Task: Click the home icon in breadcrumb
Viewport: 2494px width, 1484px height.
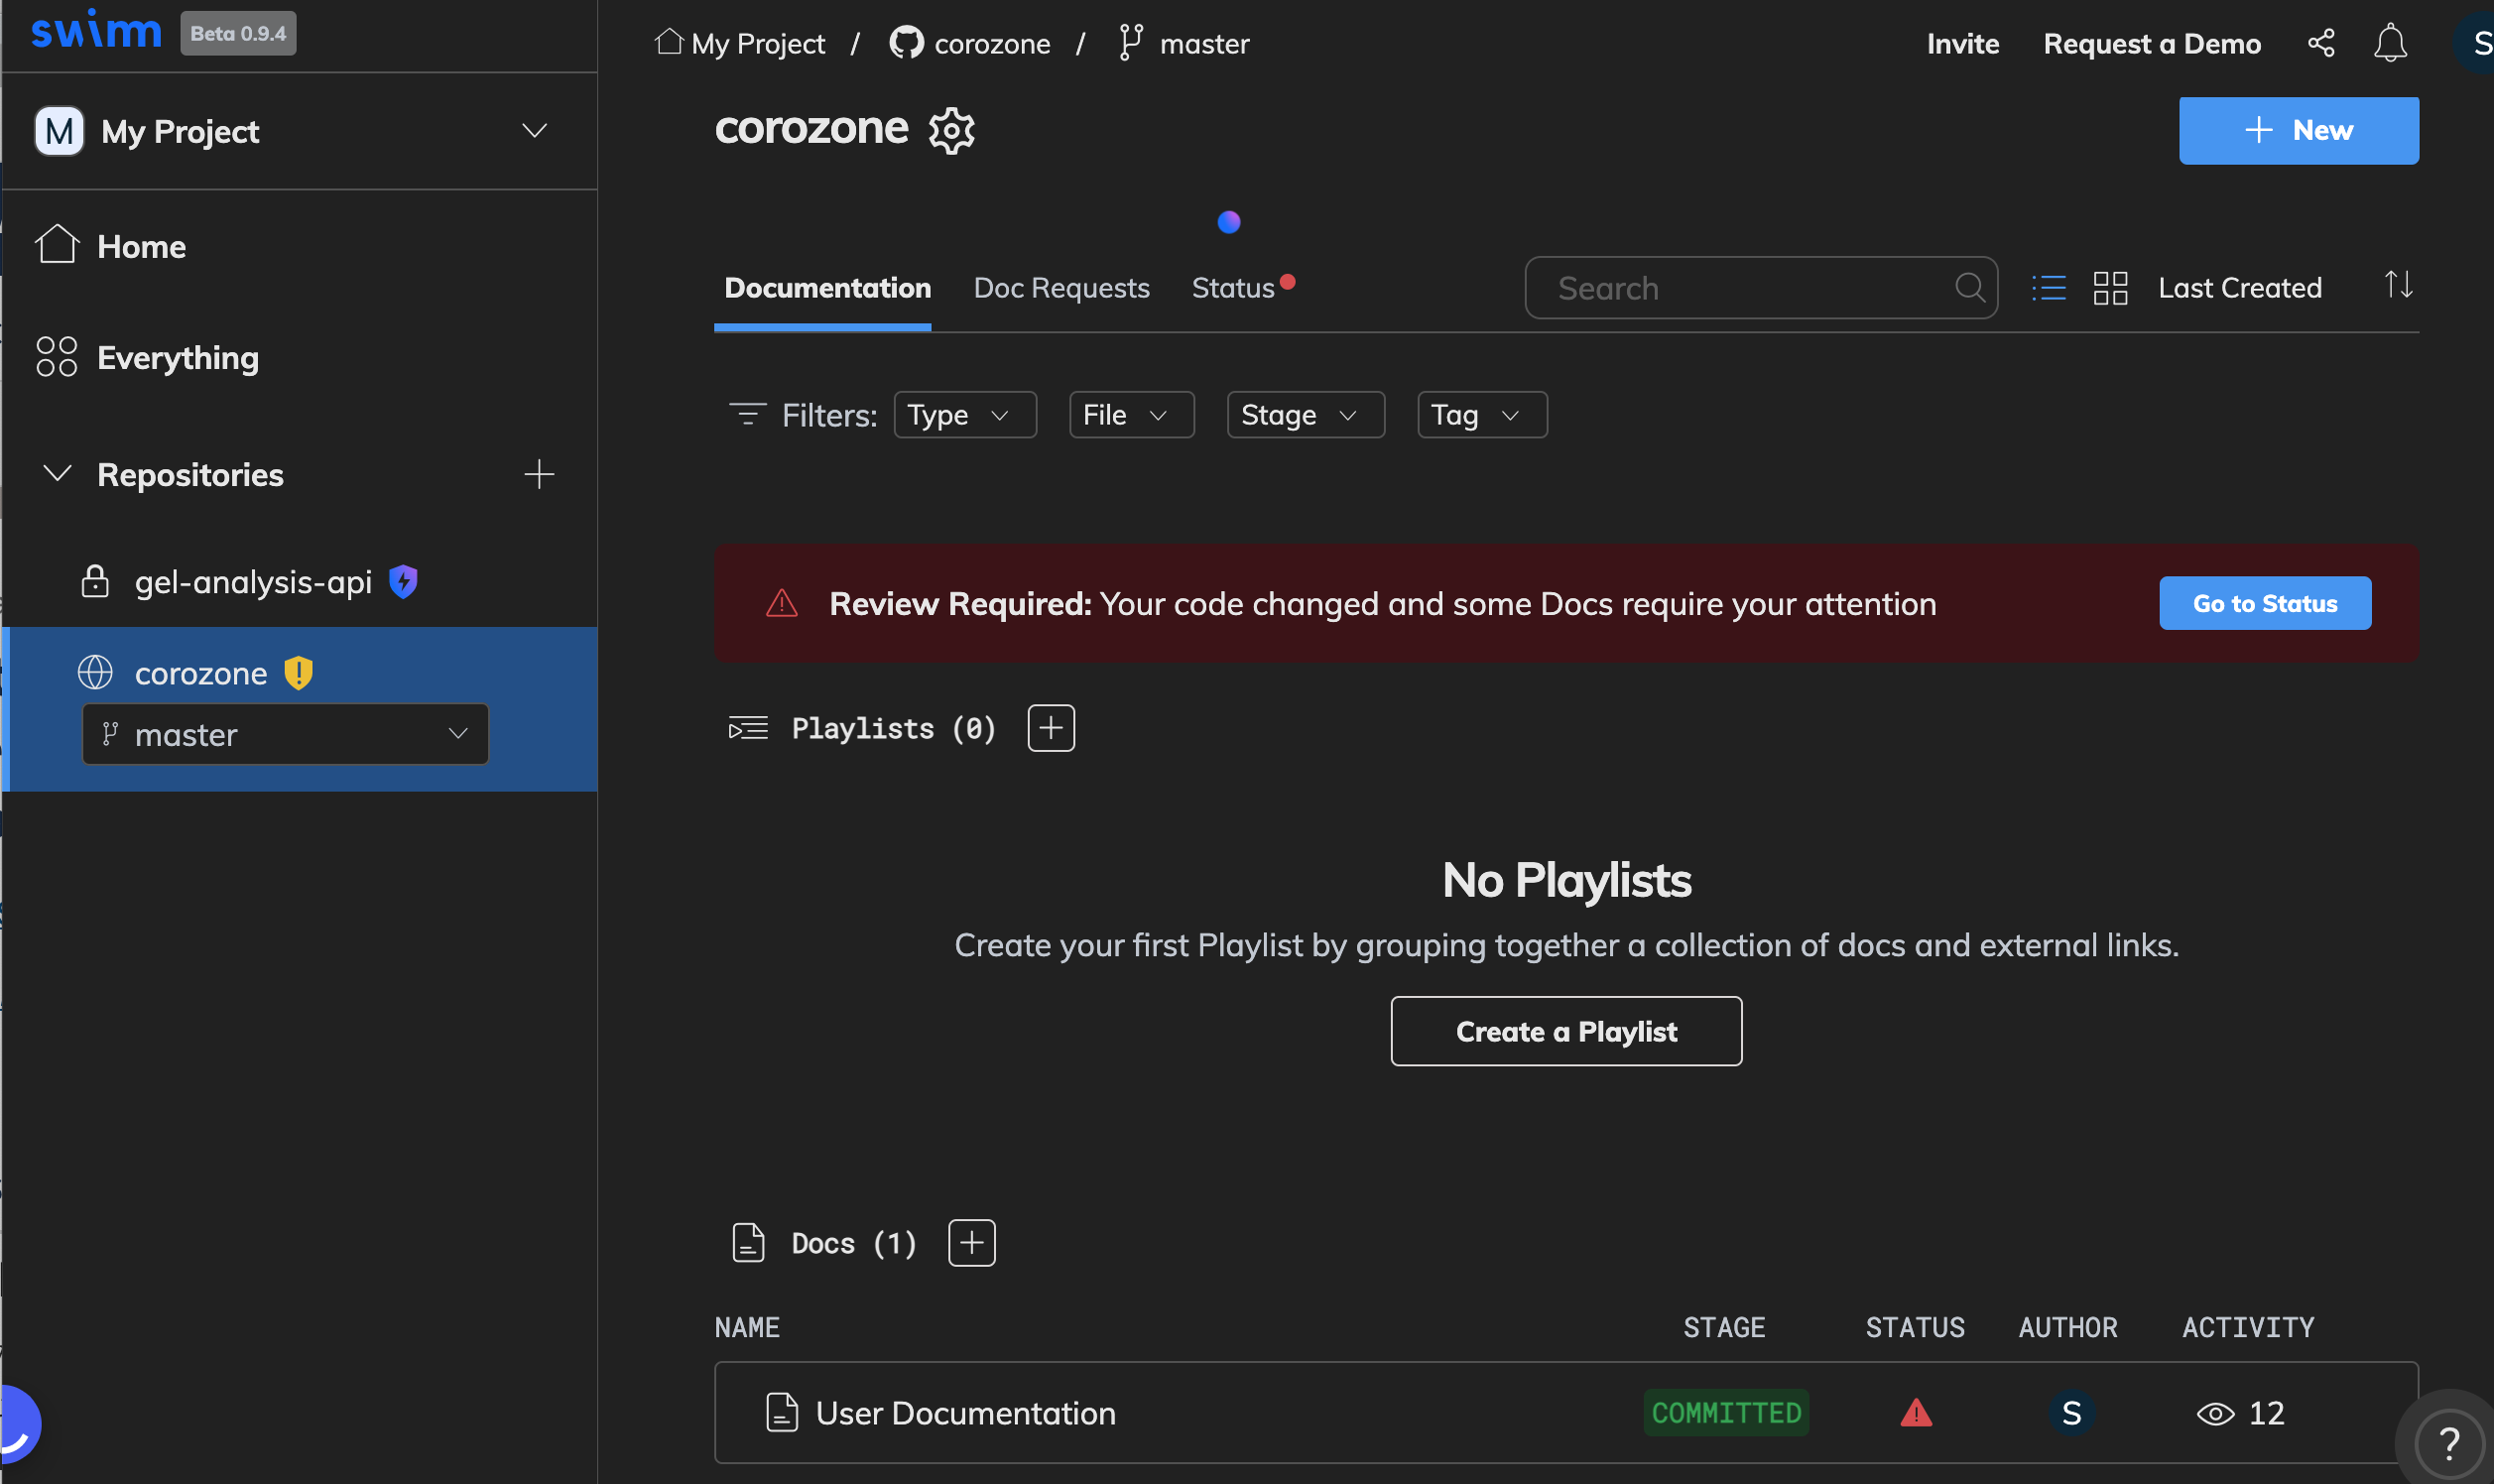Action: pos(669,42)
